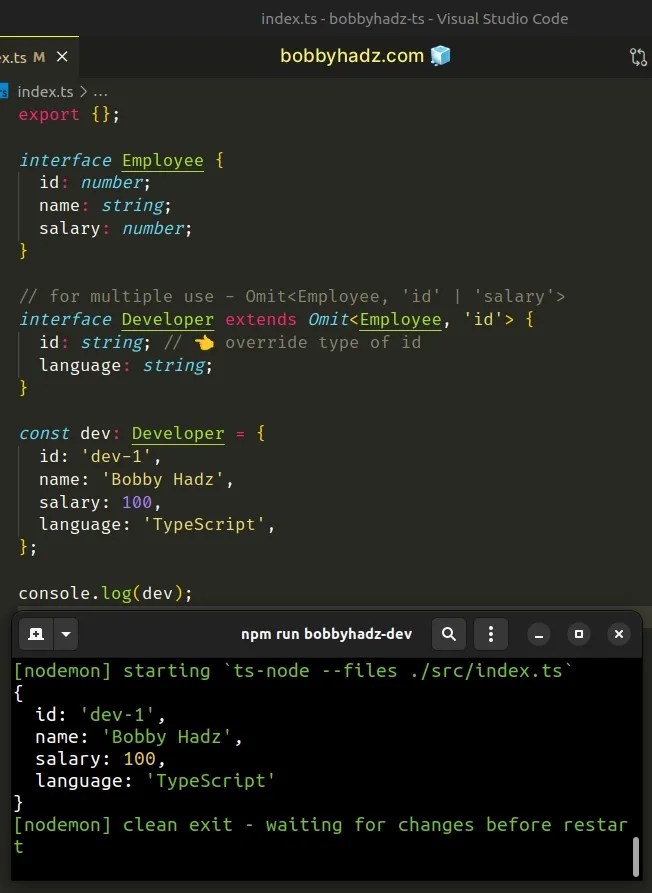Click the "id: 'dev-1'," line in editor

pos(100,456)
